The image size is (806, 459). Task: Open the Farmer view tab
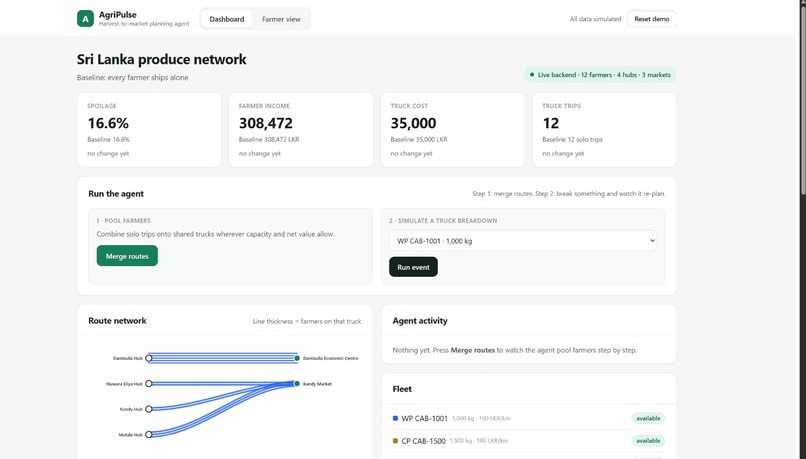[281, 19]
